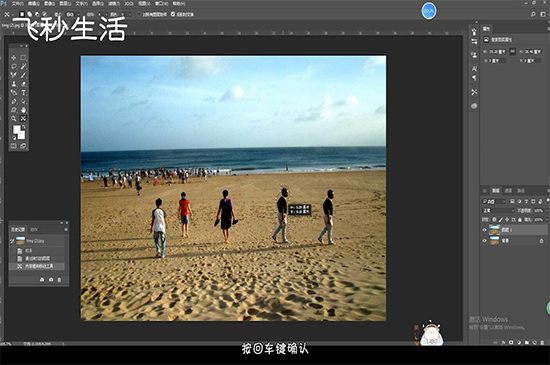Open the 窗口 (Window) menu
This screenshot has height=365, width=550.
(x=161, y=4)
